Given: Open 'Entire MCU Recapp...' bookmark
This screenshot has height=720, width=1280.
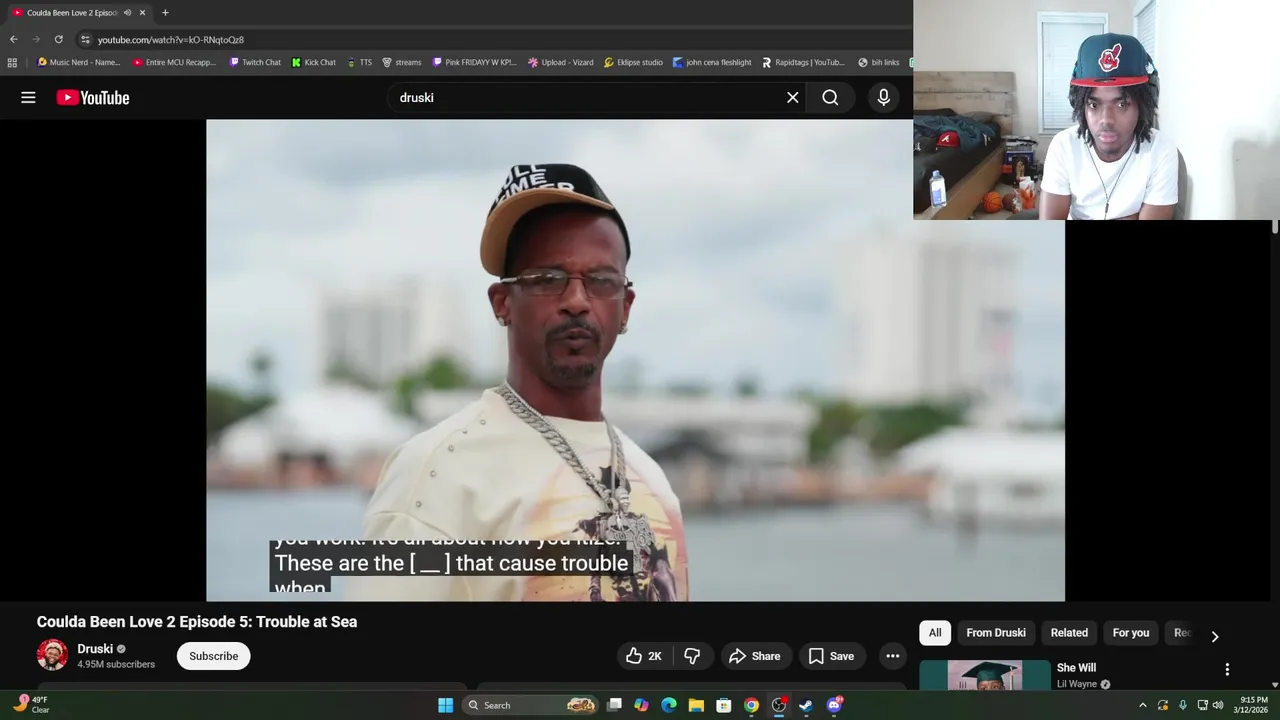Looking at the screenshot, I should [x=175, y=62].
